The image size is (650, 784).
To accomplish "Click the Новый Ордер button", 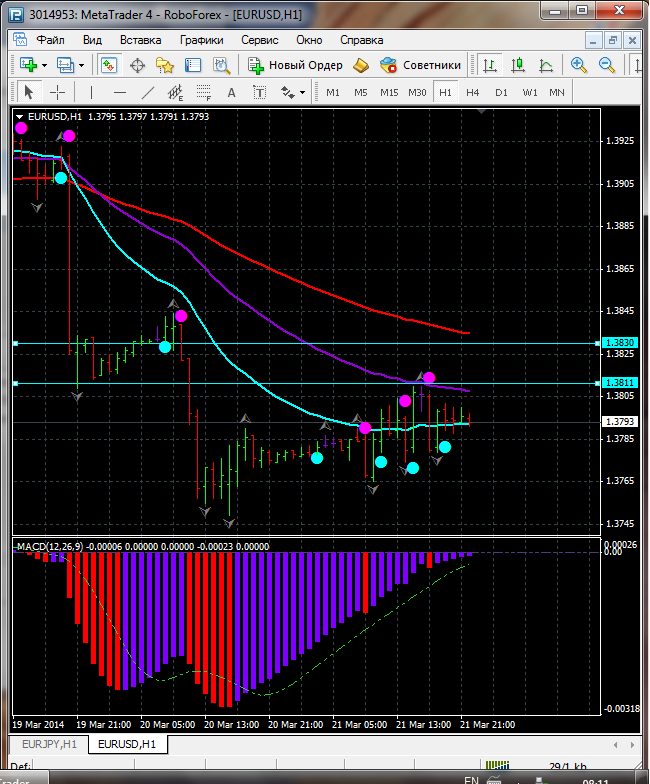I will pyautogui.click(x=296, y=65).
